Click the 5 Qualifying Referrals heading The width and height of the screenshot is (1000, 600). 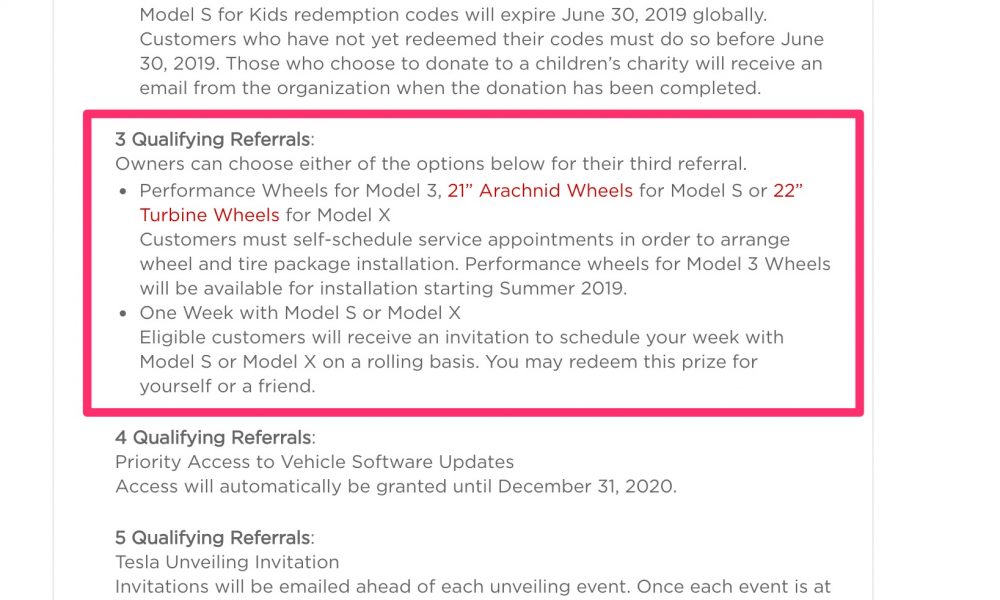[214, 538]
